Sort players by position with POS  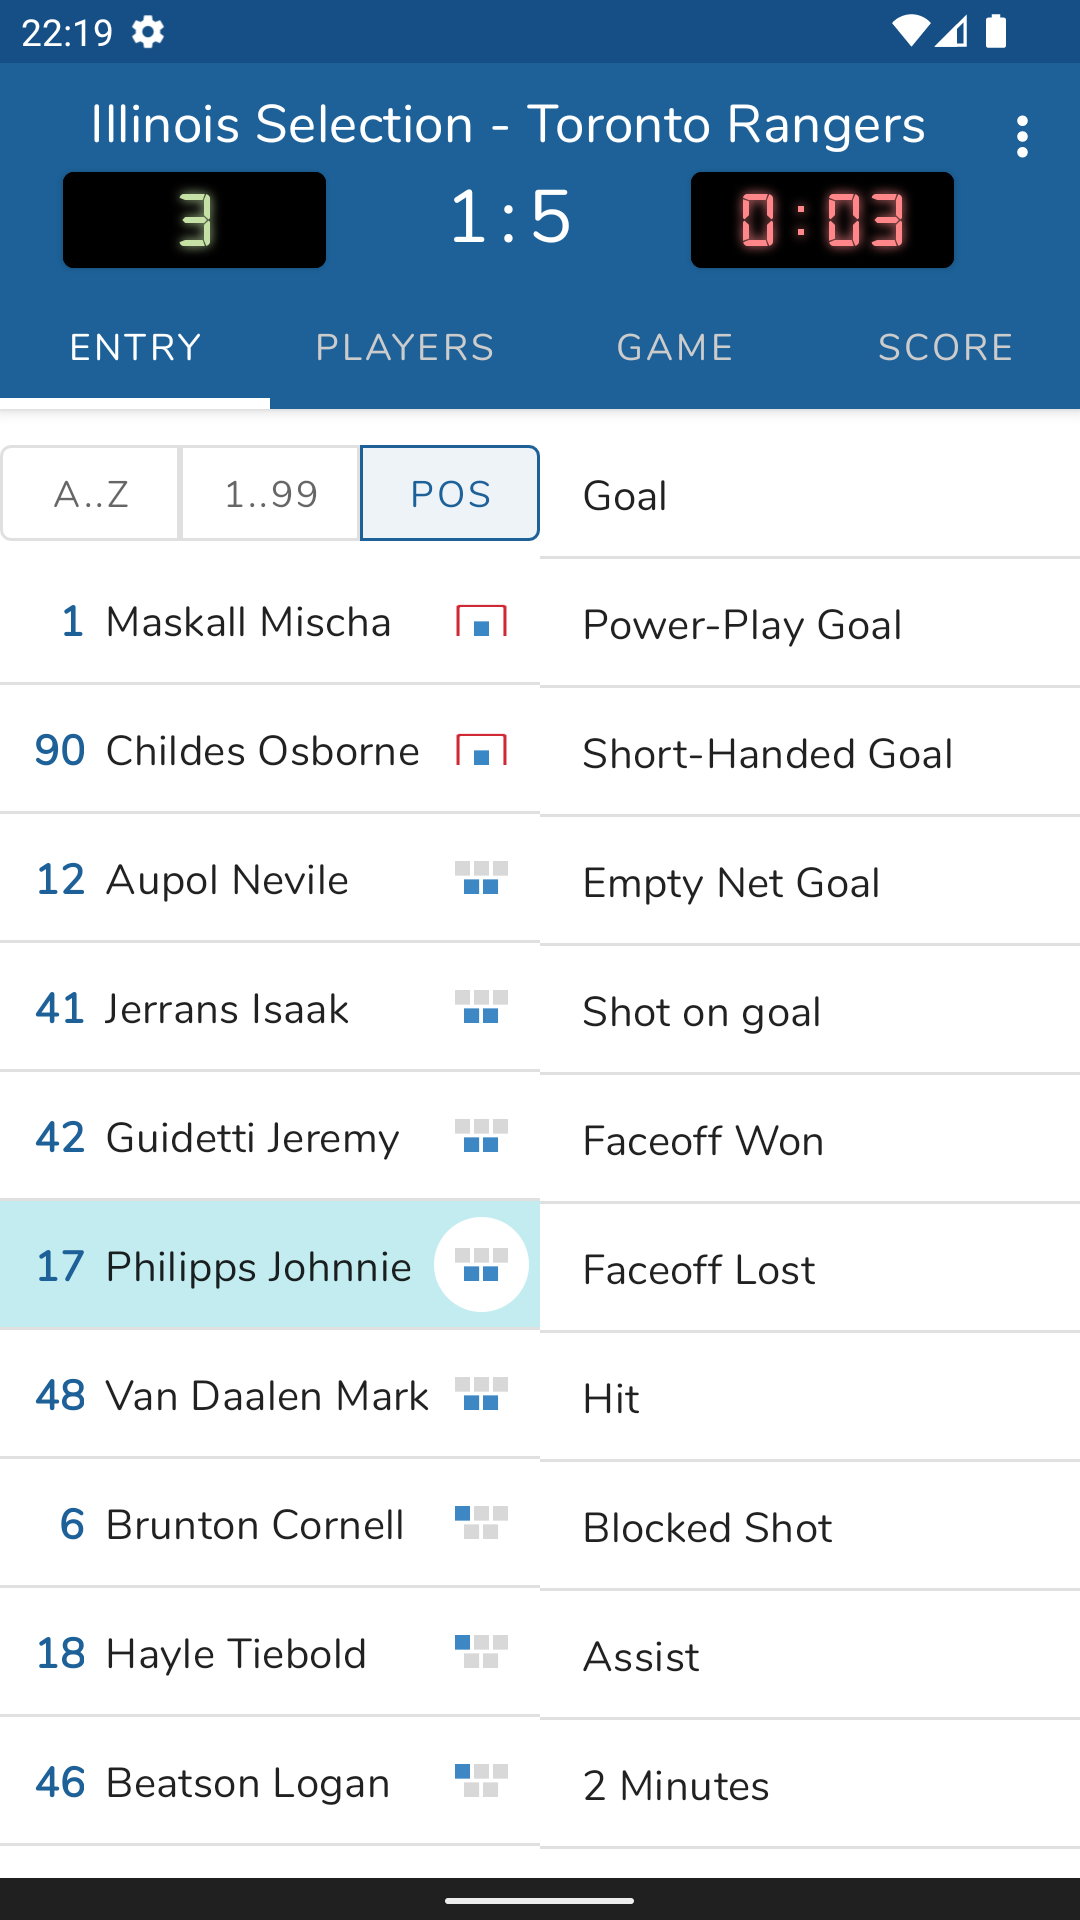[450, 494]
